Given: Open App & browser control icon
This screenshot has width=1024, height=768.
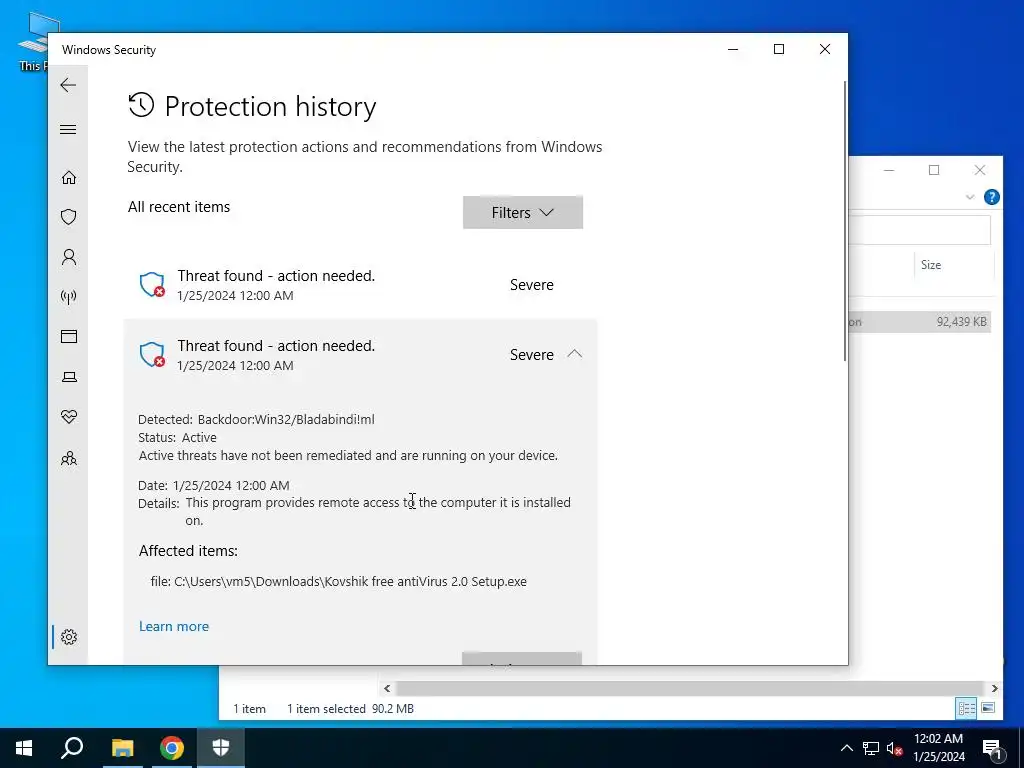Looking at the screenshot, I should [x=69, y=336].
